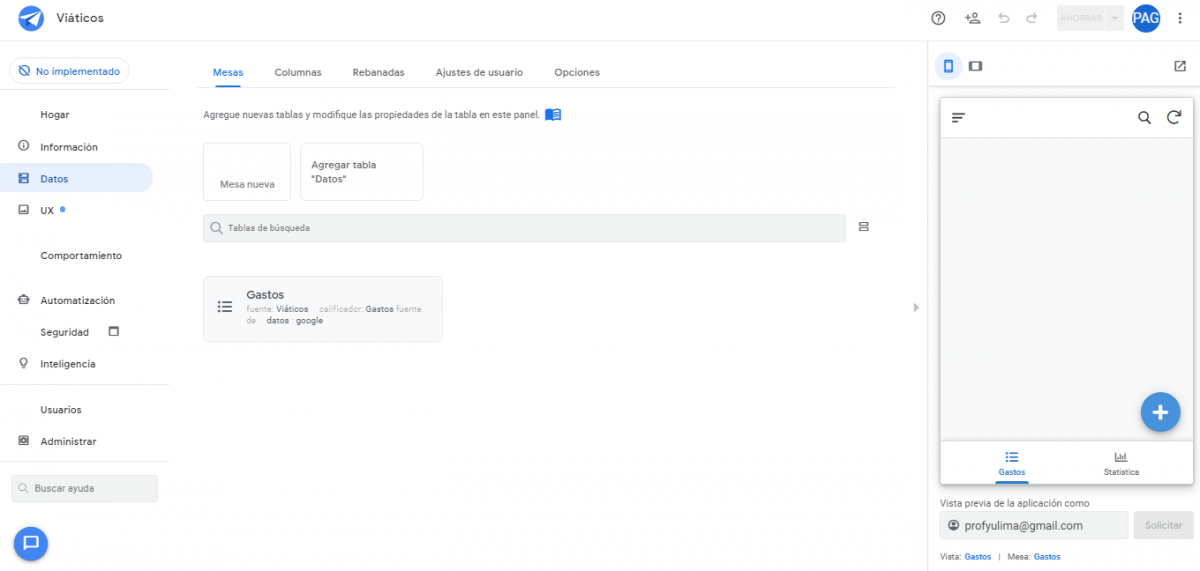Open the share/add user icon

pos(972,18)
